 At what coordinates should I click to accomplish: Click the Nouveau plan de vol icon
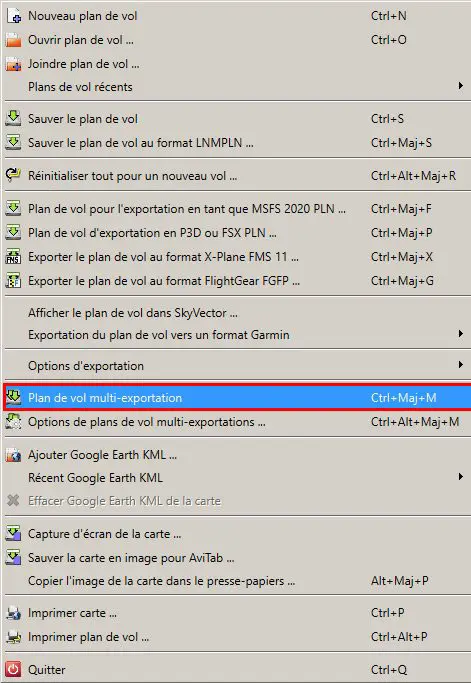tap(14, 16)
